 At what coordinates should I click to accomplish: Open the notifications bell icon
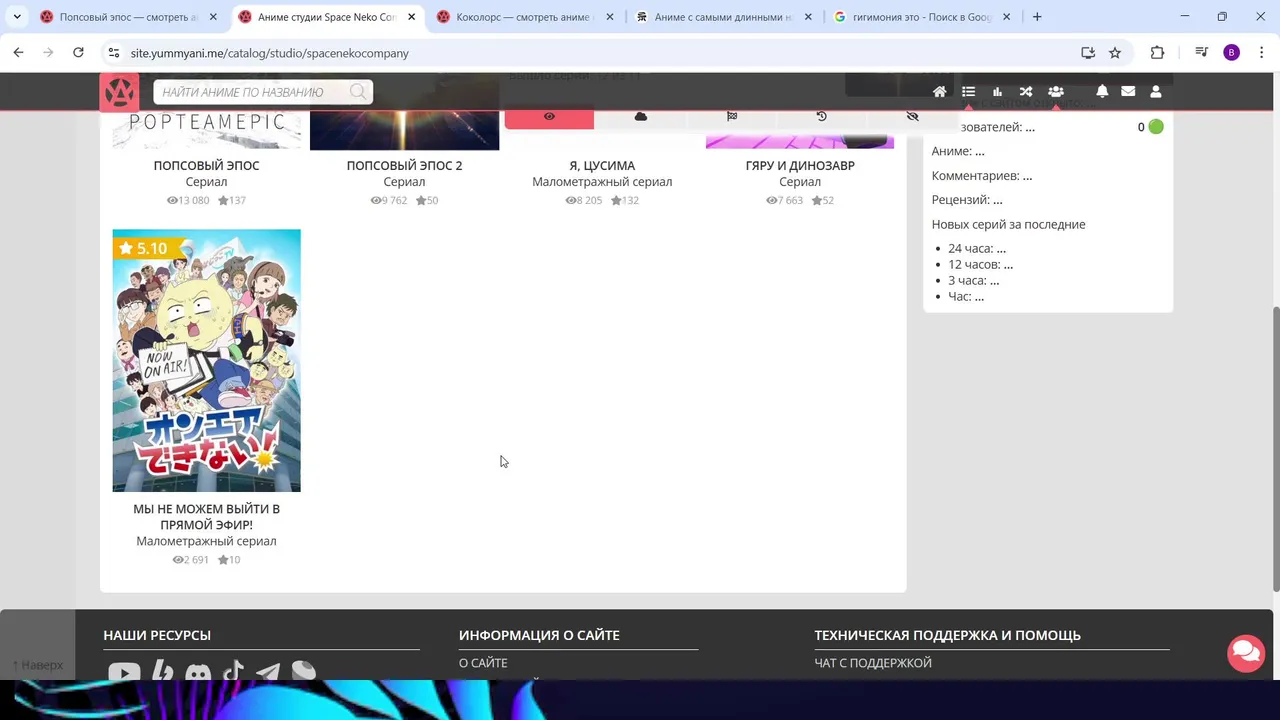tap(1102, 91)
